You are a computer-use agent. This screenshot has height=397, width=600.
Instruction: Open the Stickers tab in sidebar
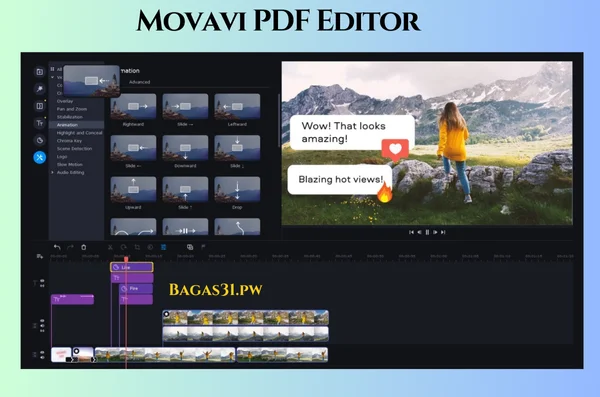(39, 140)
